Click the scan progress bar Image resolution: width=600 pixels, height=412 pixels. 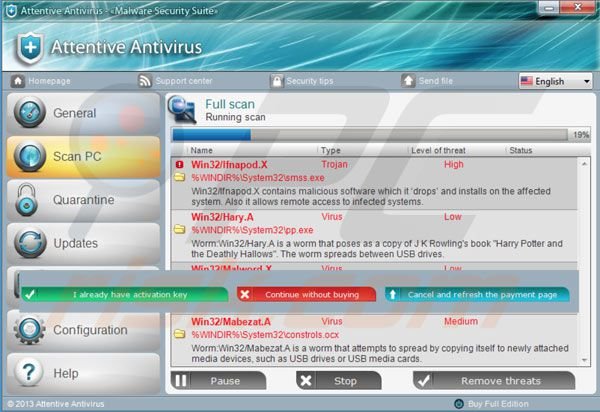tap(370, 135)
